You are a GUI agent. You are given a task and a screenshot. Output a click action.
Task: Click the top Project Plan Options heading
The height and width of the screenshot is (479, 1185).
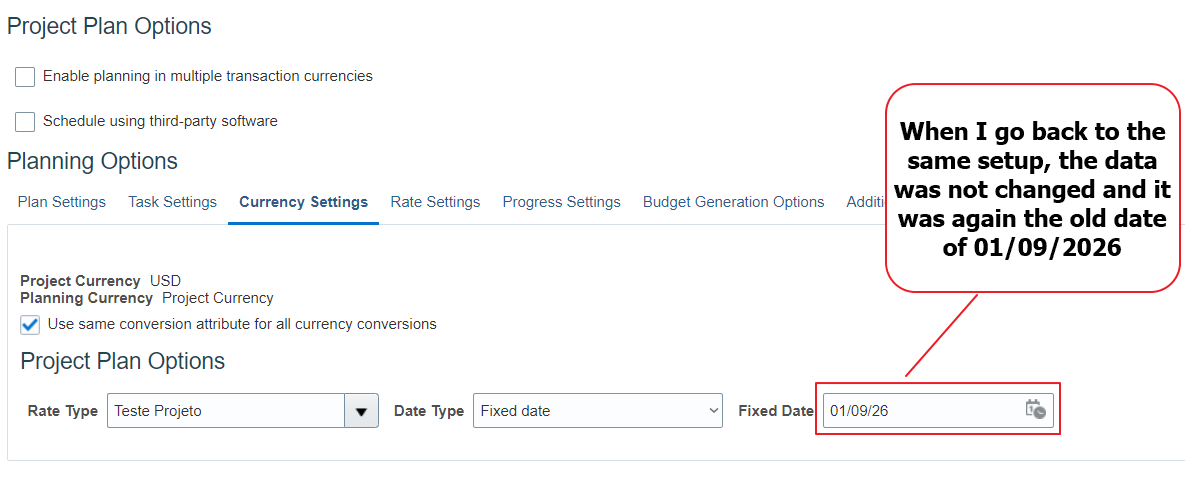pyautogui.click(x=109, y=26)
